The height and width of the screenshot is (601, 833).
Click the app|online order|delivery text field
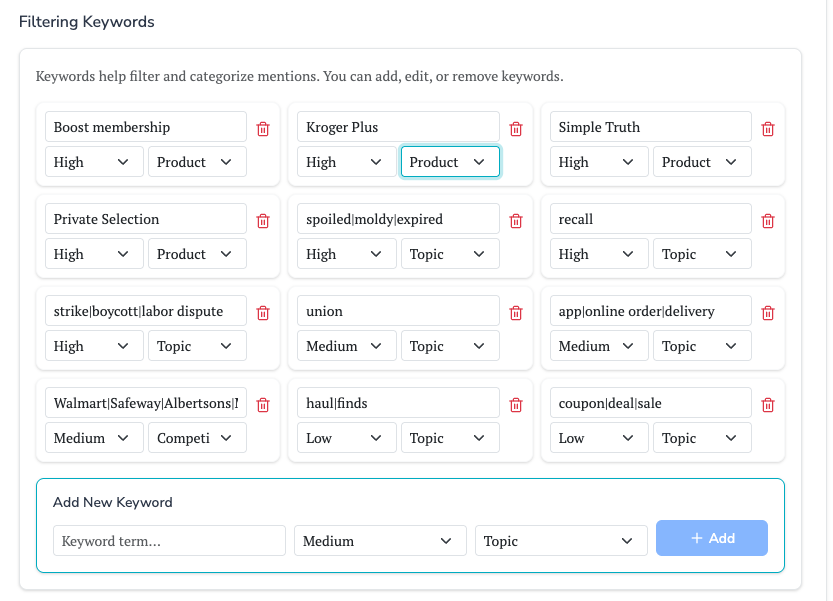tap(651, 311)
